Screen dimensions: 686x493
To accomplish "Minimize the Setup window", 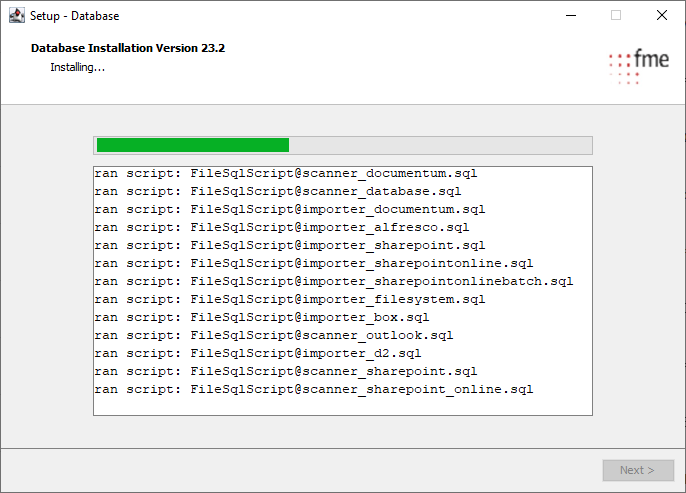I will pyautogui.click(x=570, y=15).
